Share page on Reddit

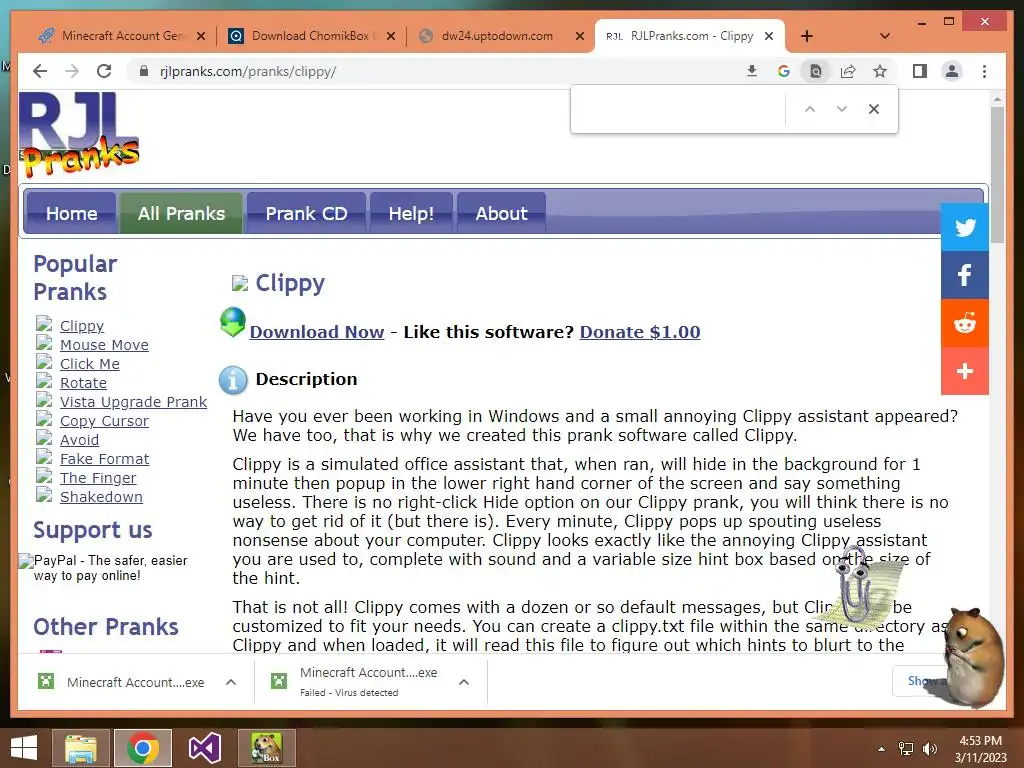(965, 323)
